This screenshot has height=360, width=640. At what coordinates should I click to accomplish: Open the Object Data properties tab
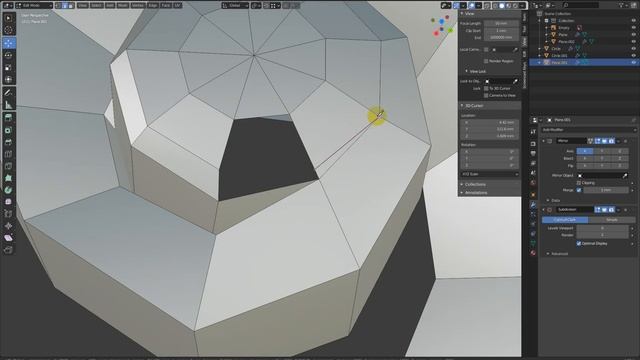point(533,243)
